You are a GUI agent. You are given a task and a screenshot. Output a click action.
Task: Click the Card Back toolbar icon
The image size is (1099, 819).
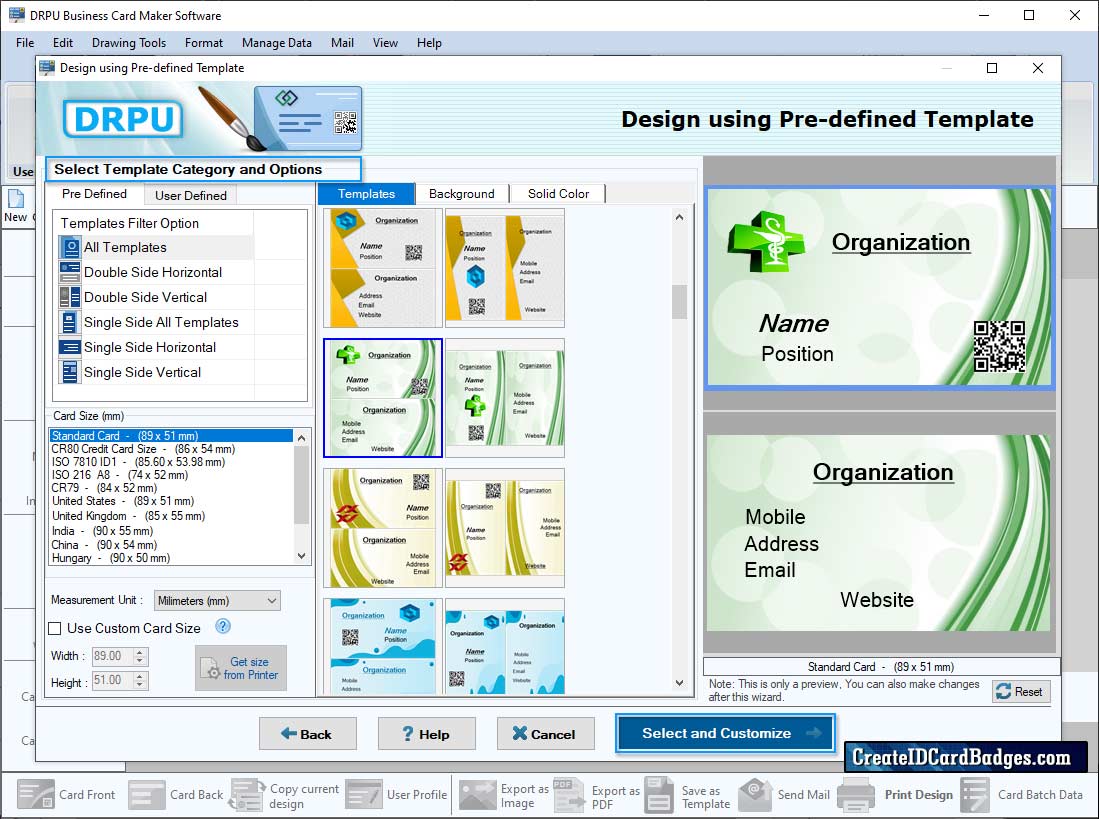(147, 794)
